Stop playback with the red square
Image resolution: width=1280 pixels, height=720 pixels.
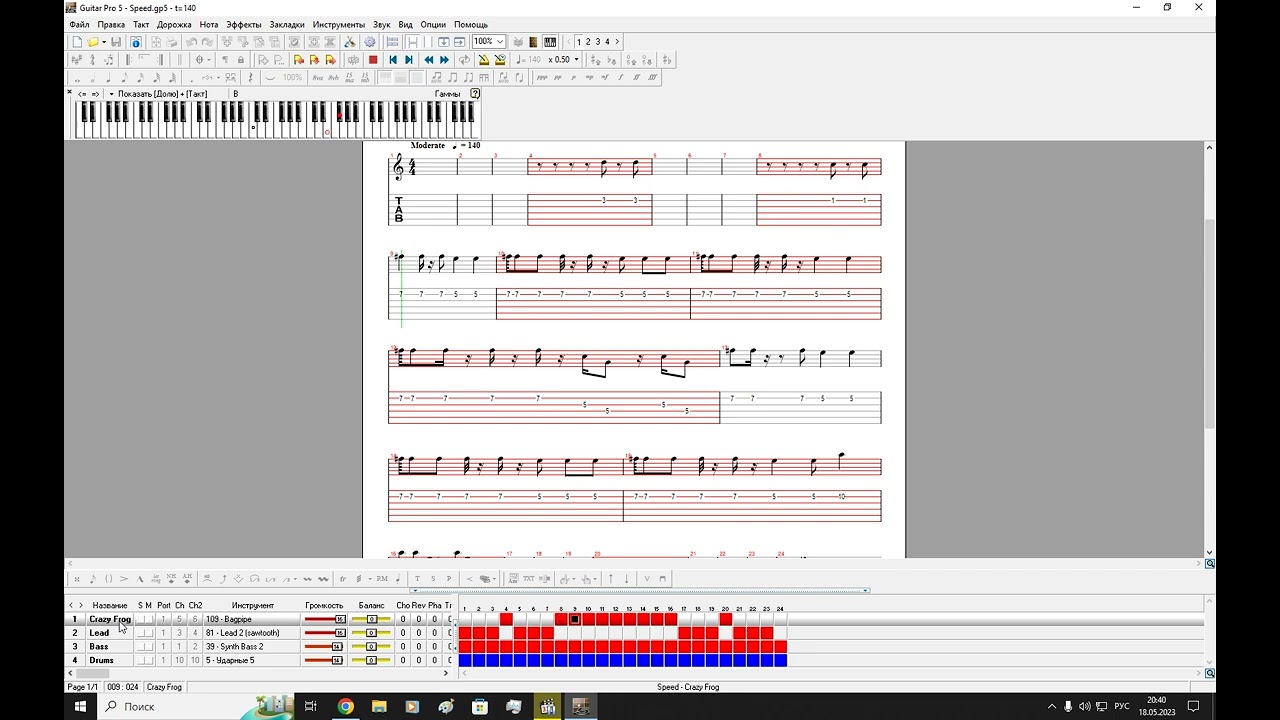pyautogui.click(x=373, y=60)
